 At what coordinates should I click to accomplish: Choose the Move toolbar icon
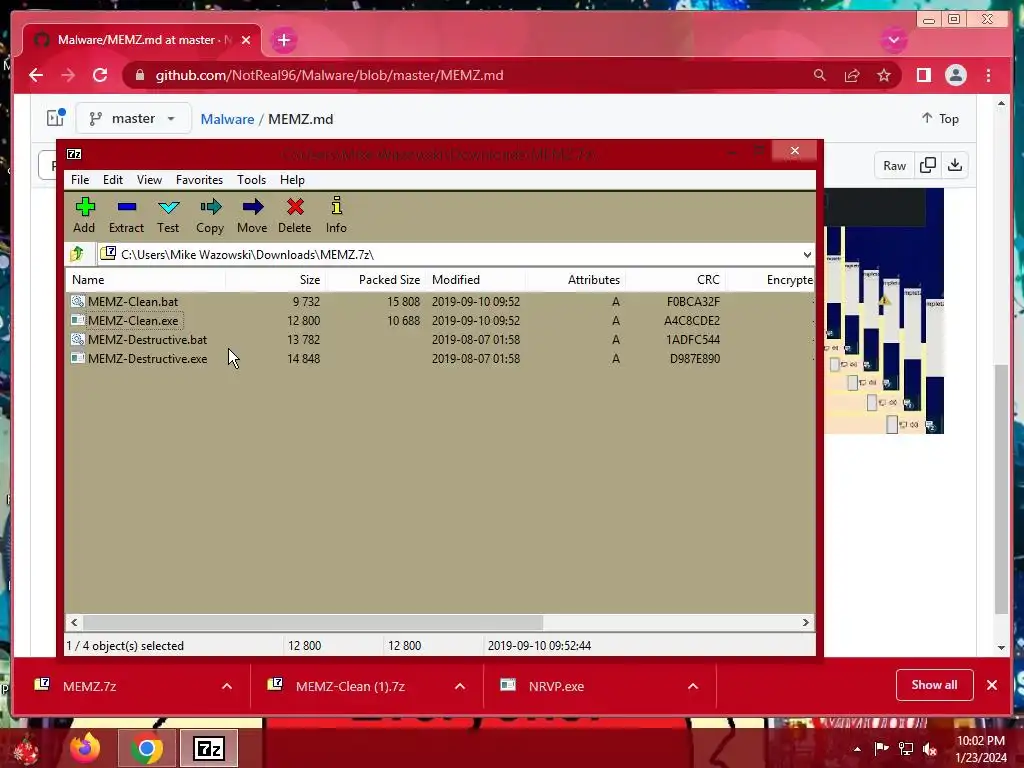pyautogui.click(x=252, y=216)
